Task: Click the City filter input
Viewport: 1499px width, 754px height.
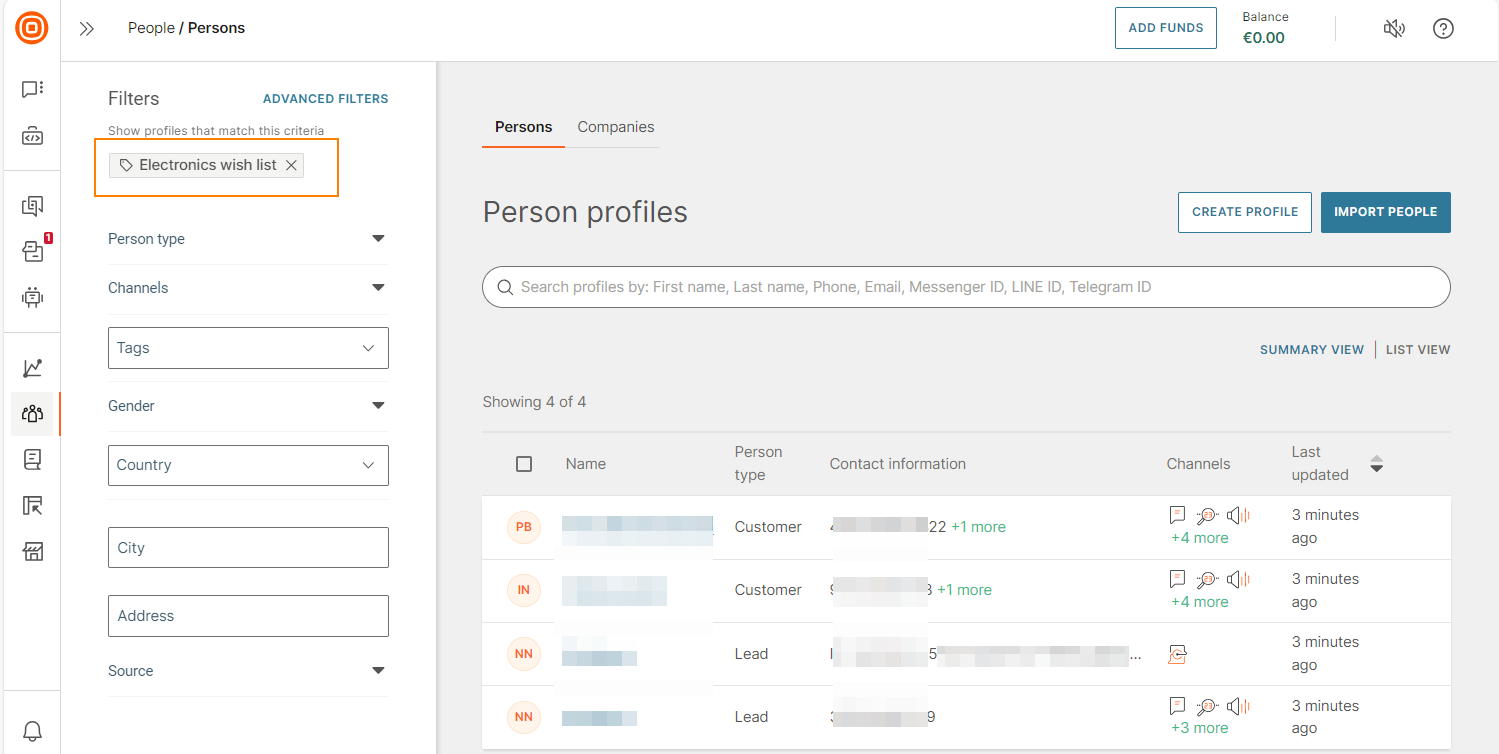Action: tap(248, 548)
